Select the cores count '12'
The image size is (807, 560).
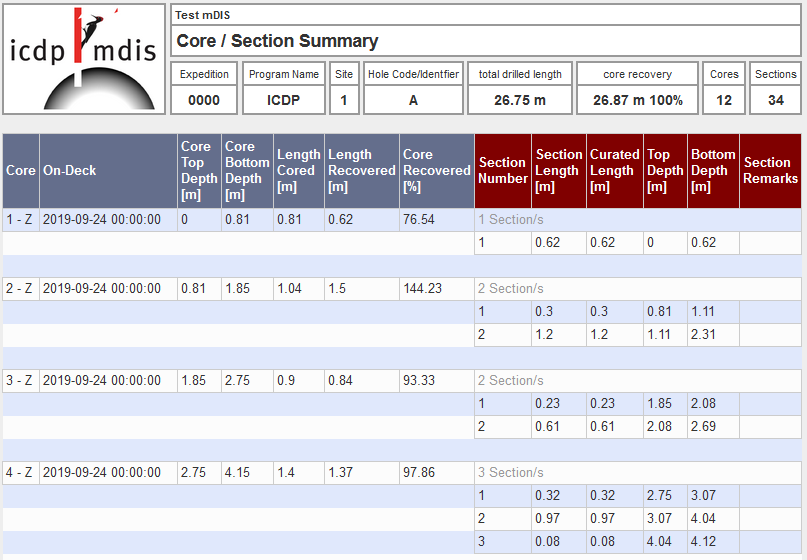click(x=724, y=100)
